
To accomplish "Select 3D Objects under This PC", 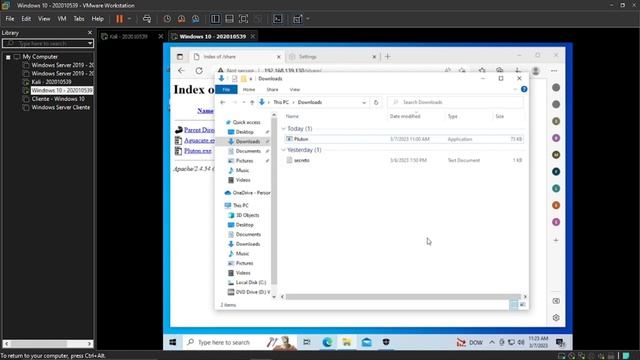I will [247, 215].
